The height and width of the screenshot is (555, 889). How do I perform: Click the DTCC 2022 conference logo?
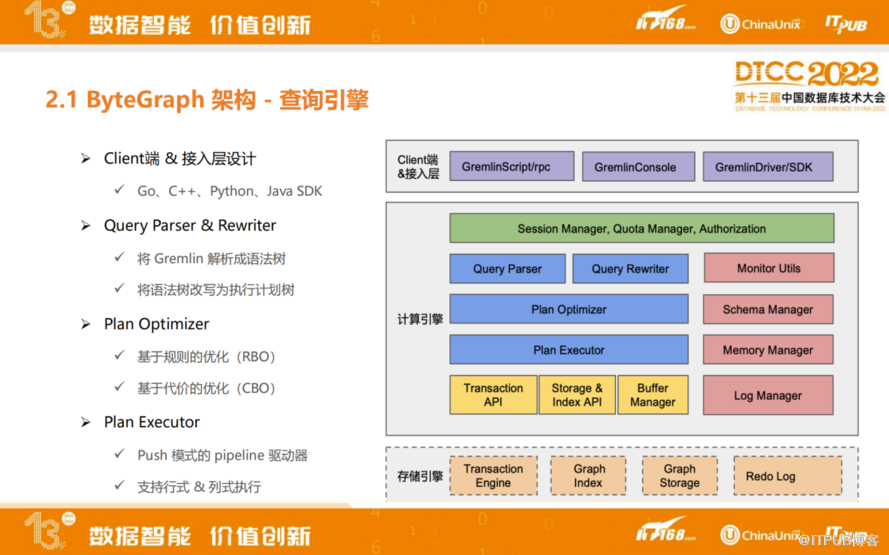[809, 84]
